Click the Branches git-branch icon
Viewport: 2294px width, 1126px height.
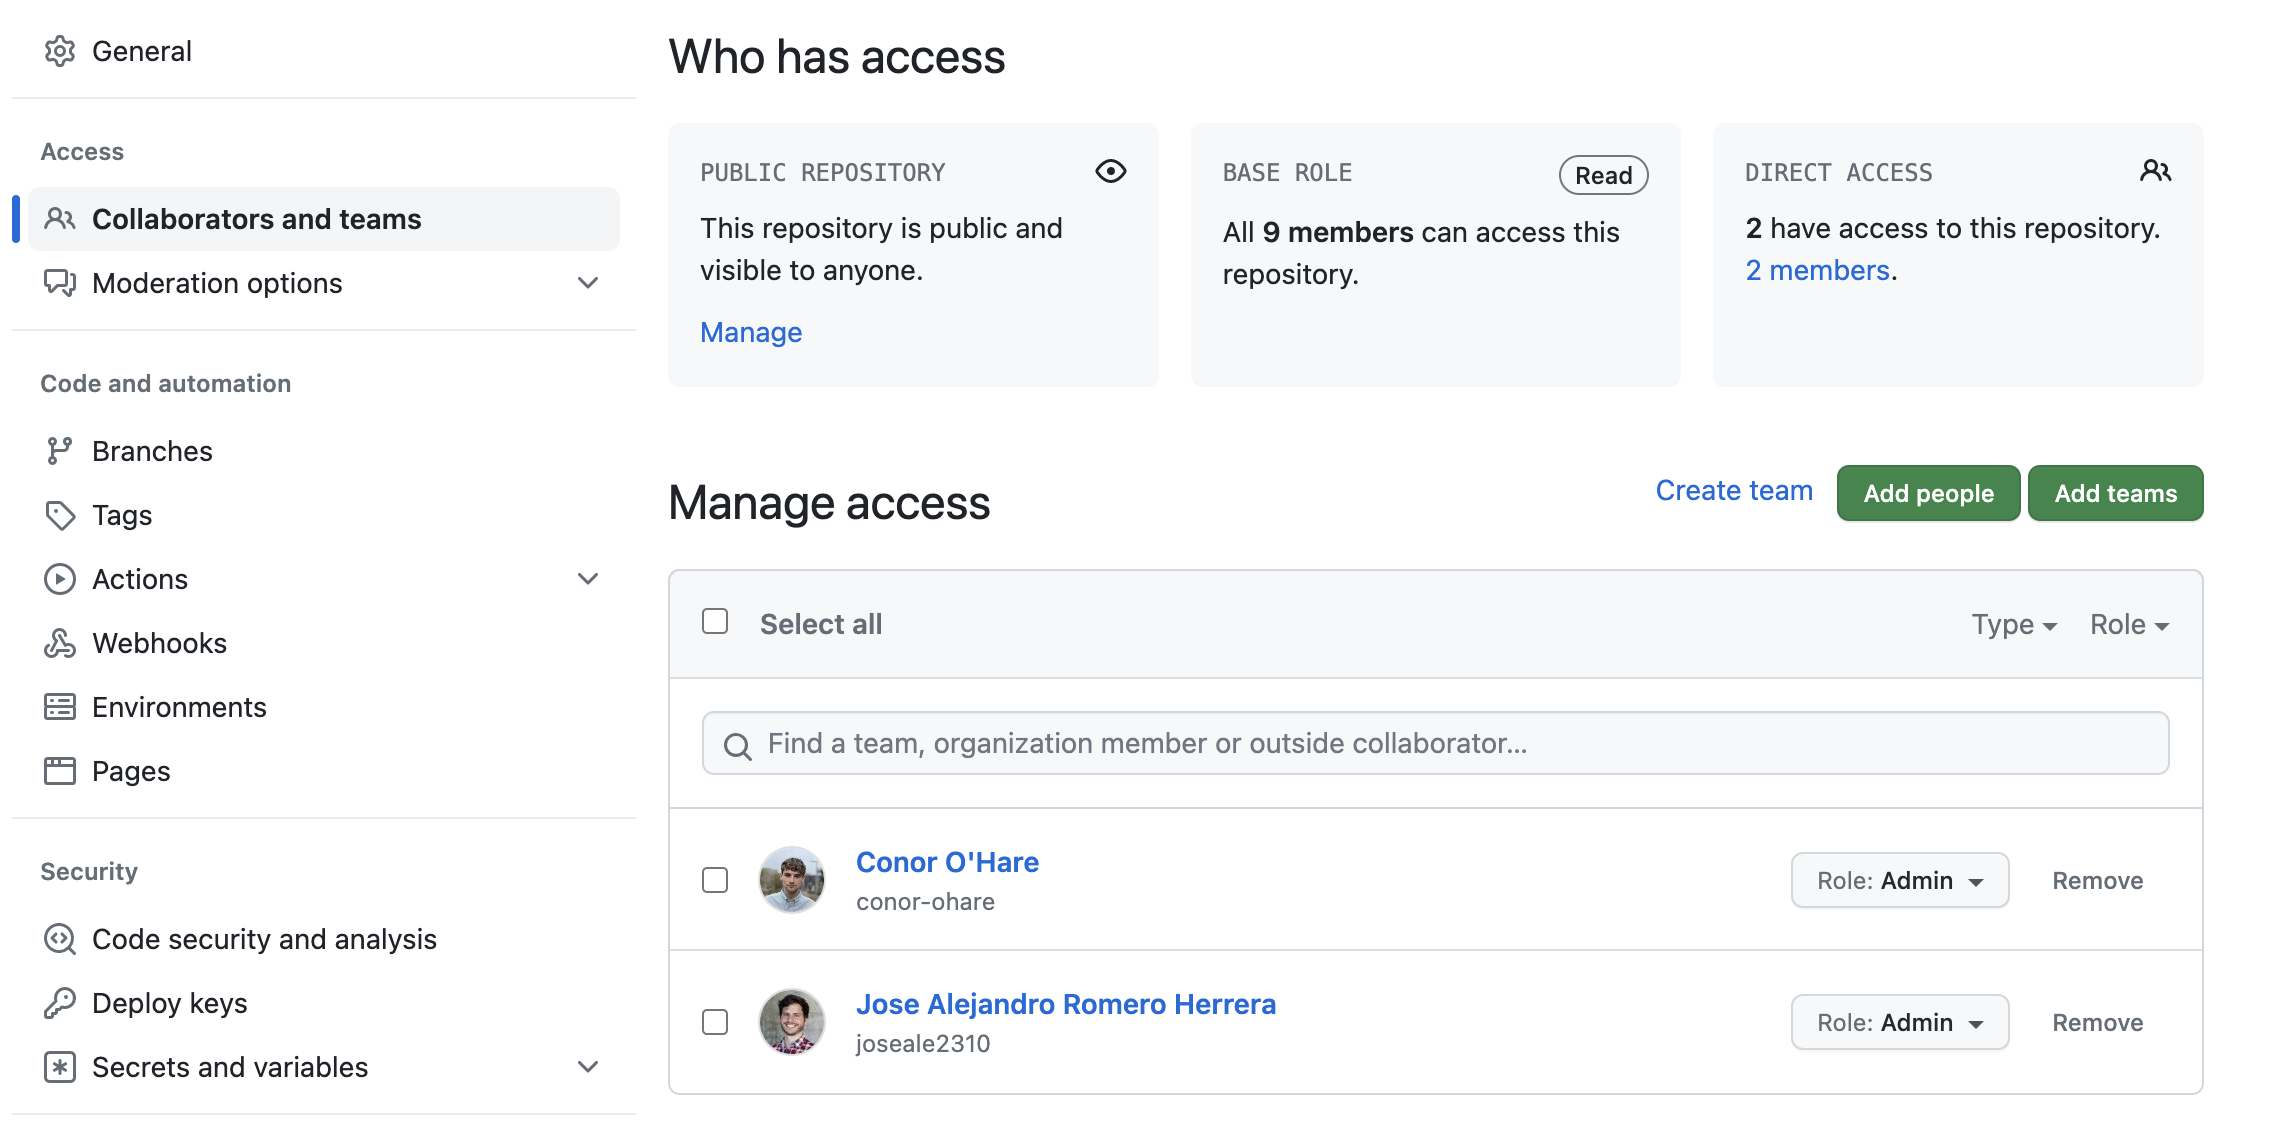pos(59,451)
